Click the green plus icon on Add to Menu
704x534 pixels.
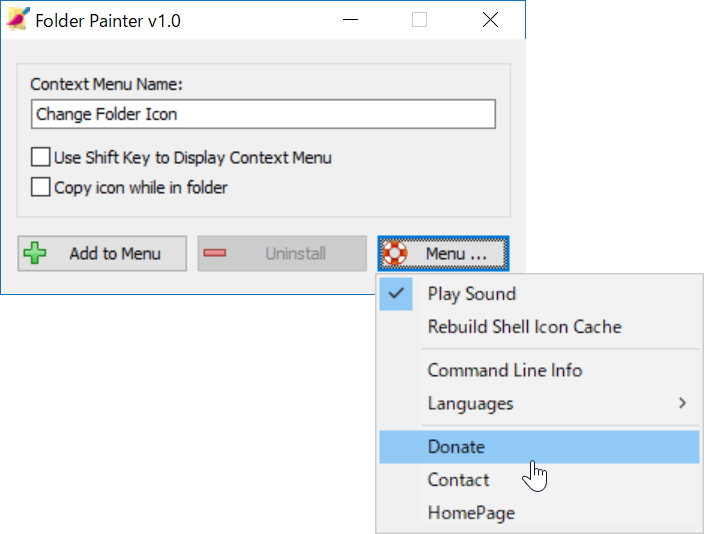pyautogui.click(x=35, y=253)
